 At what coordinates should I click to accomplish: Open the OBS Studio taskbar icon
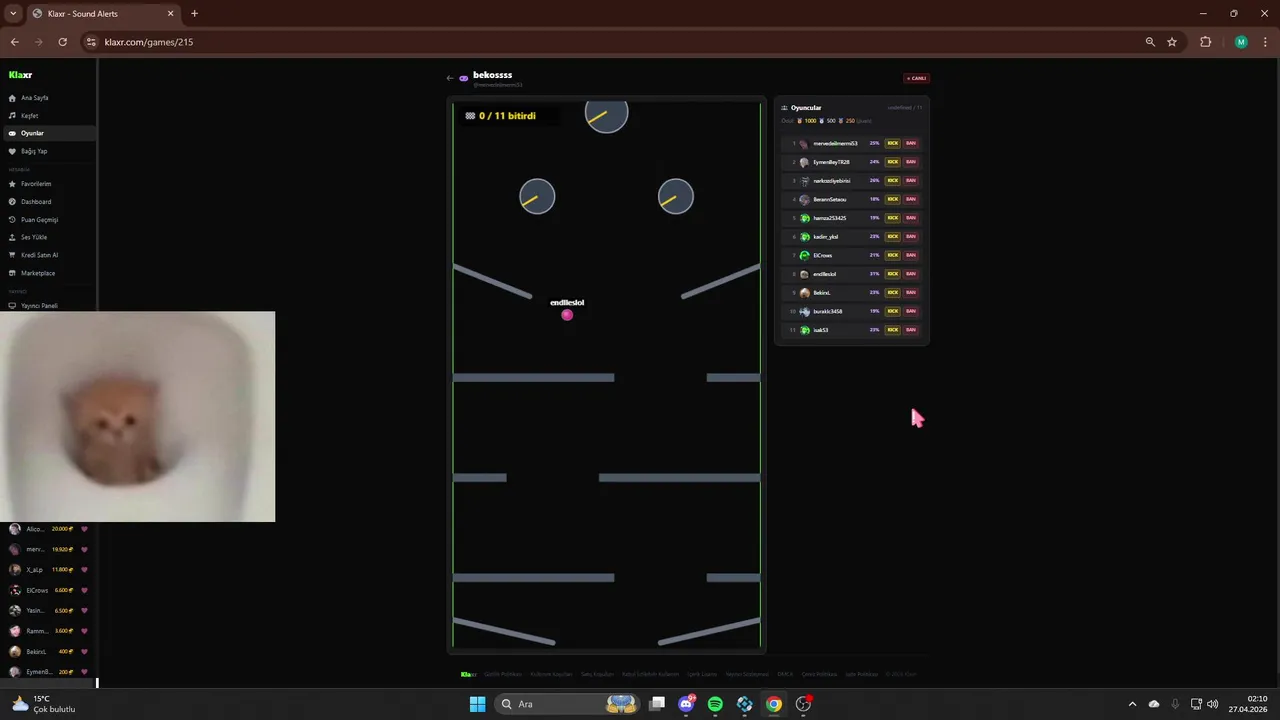[x=803, y=704]
